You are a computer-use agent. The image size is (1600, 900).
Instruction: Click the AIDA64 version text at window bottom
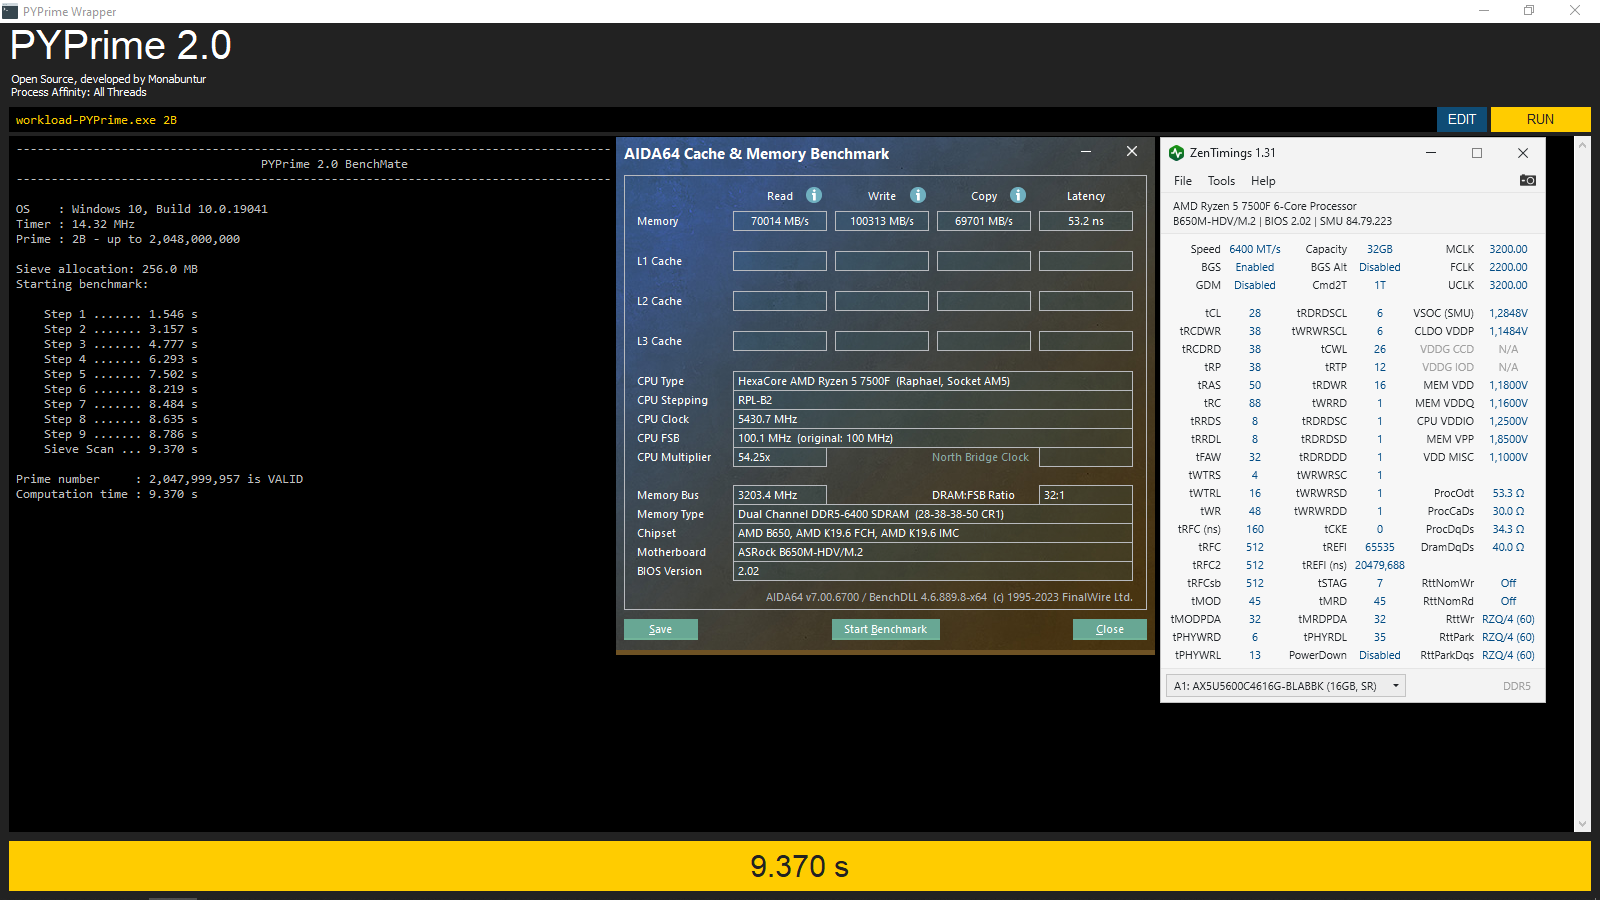tap(949, 597)
